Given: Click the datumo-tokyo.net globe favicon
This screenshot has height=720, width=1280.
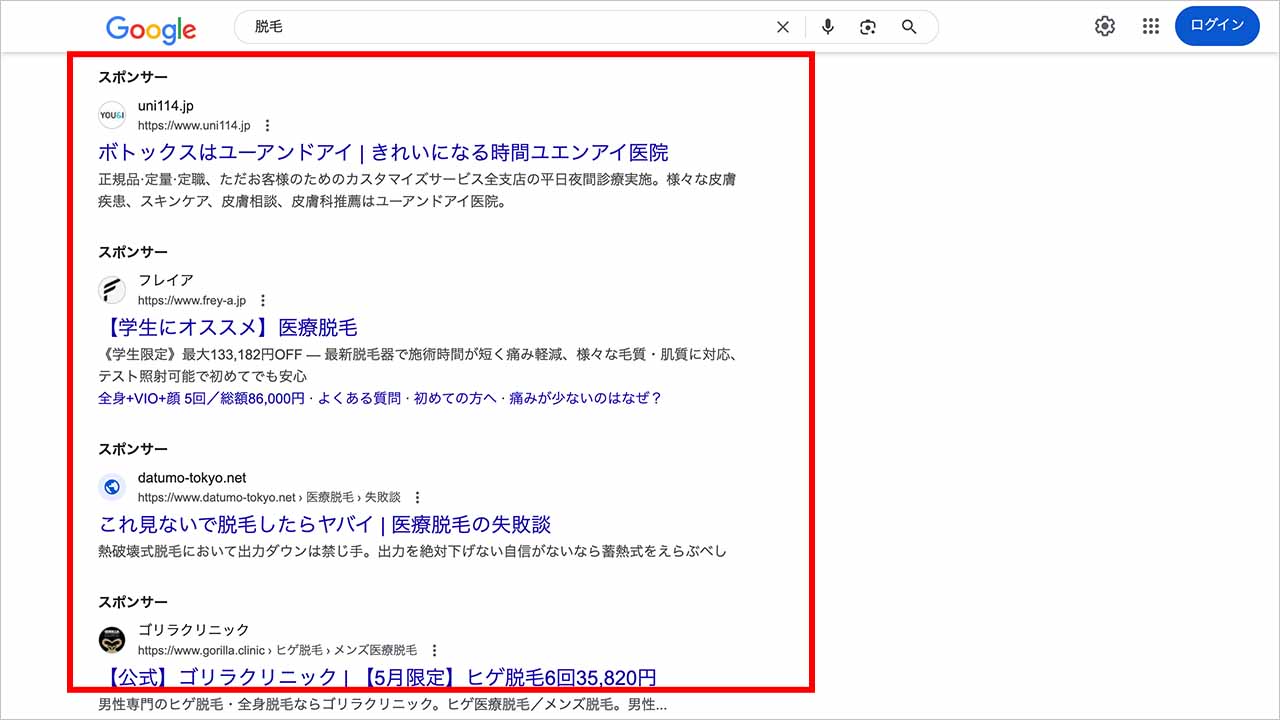Looking at the screenshot, I should [112, 487].
